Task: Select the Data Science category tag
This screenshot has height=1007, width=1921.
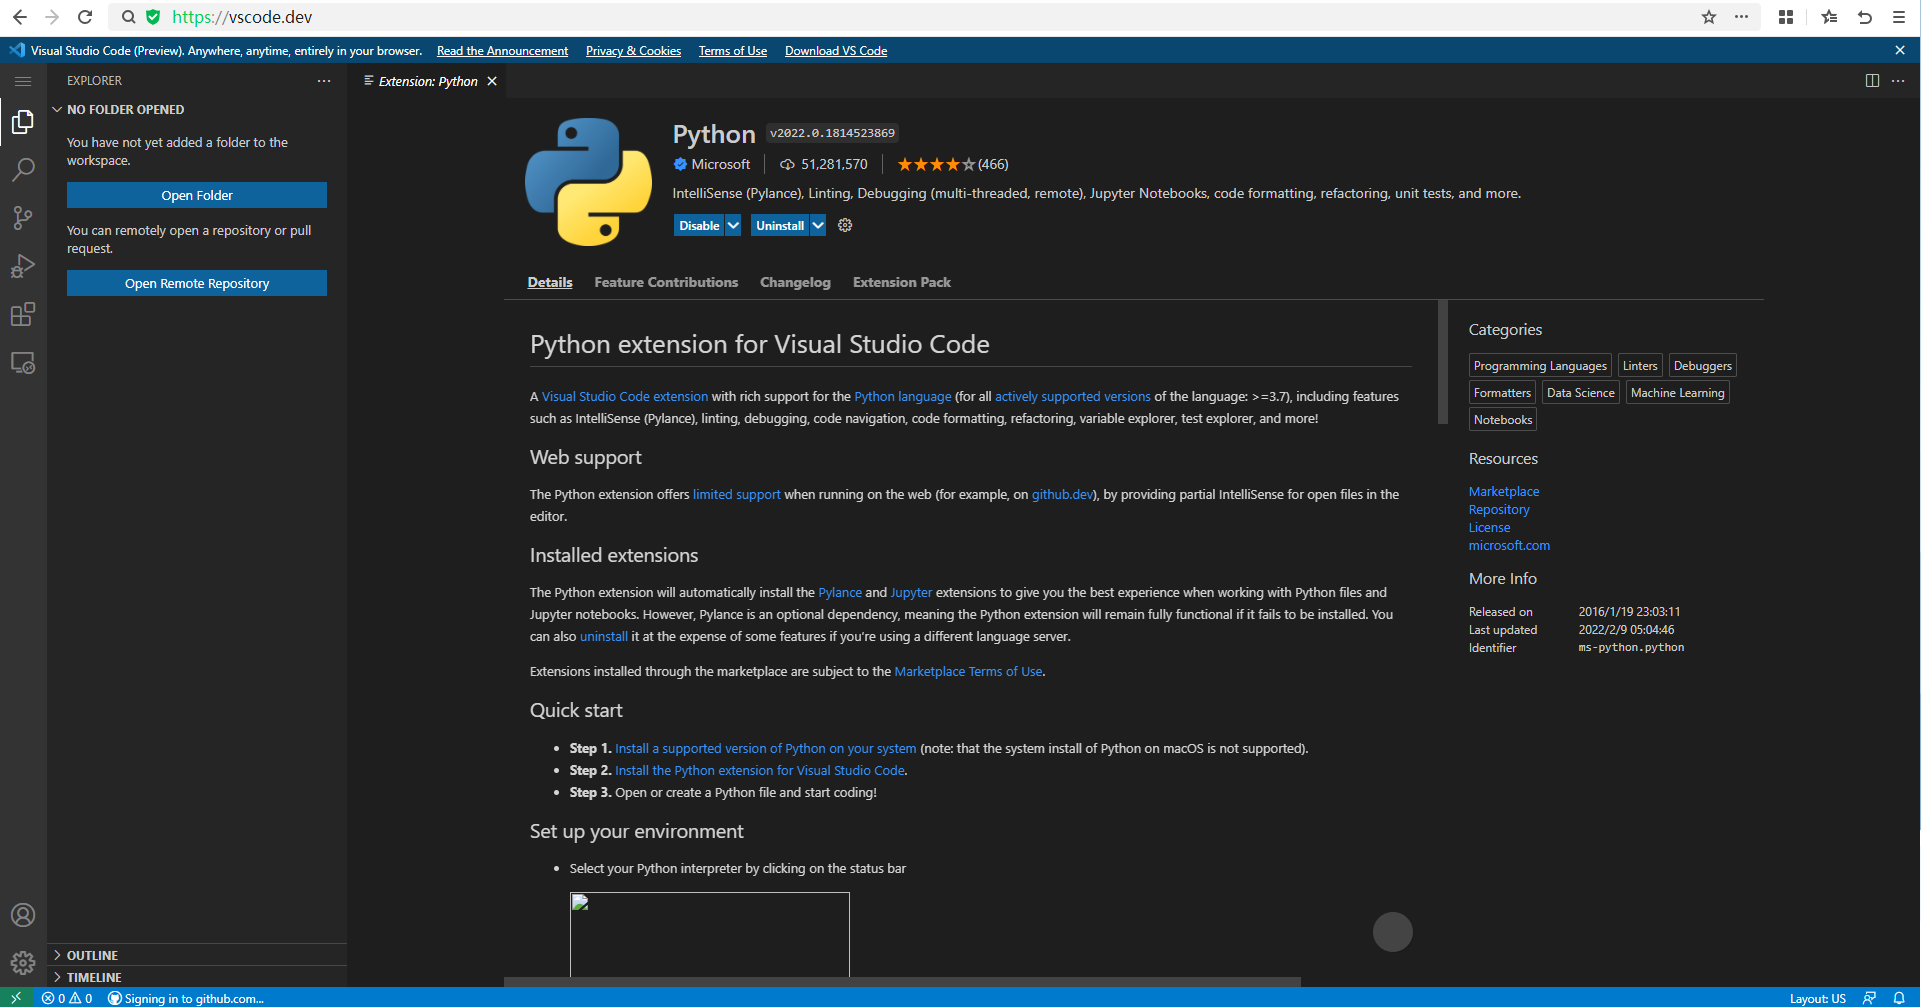Action: coord(1580,393)
